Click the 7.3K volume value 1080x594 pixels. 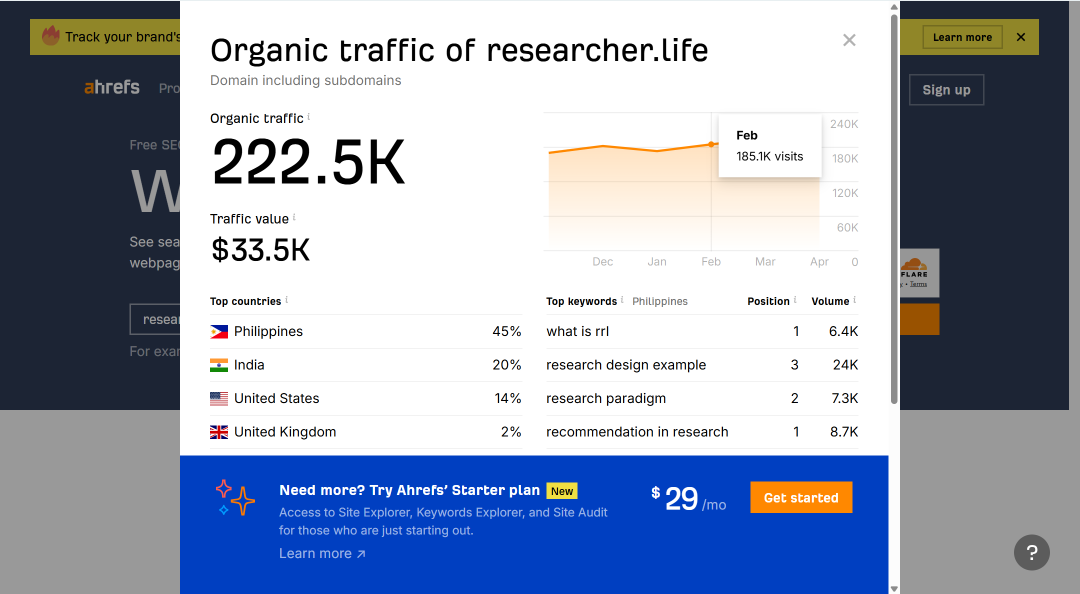click(x=844, y=398)
